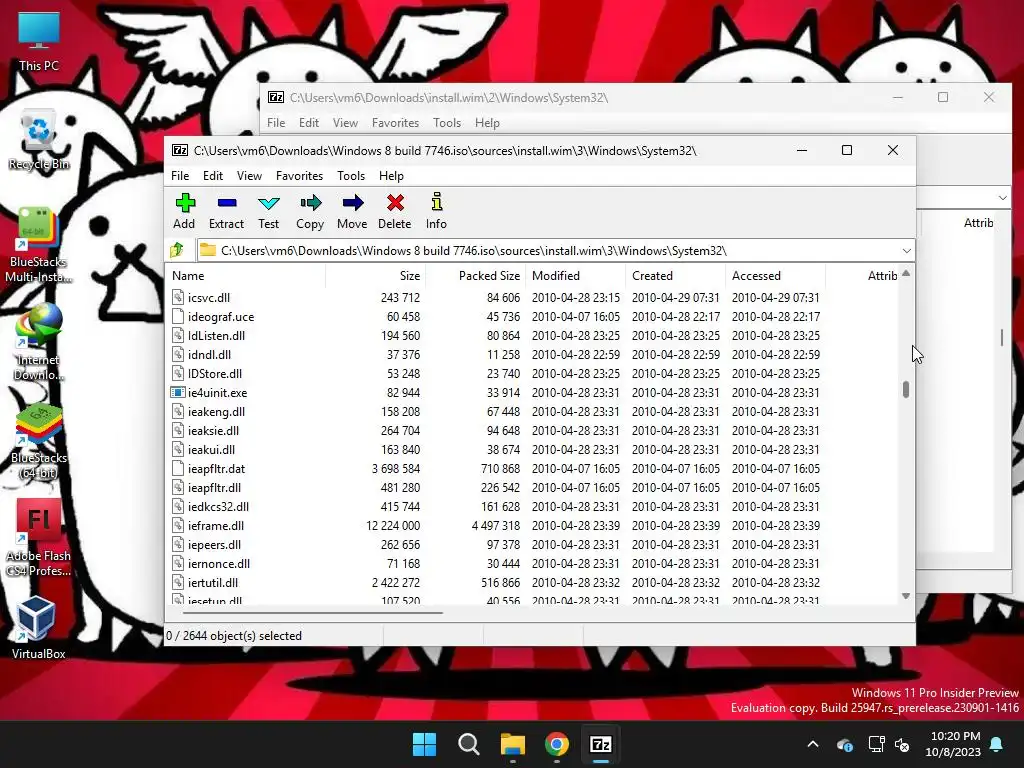Viewport: 1024px width, 768px height.
Task: Click the horizontal scrollbar thumb of file list
Action: (x=313, y=613)
